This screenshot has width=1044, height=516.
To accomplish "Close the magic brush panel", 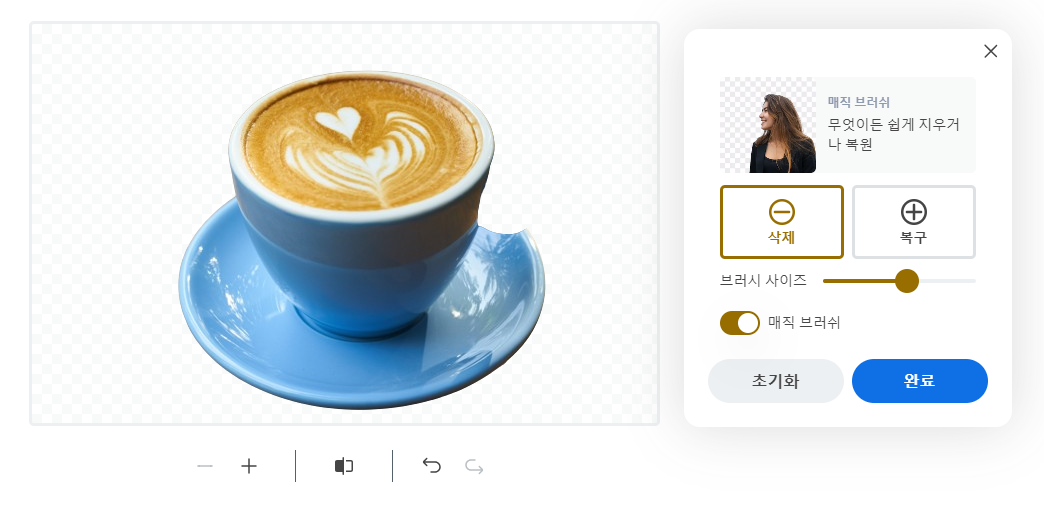I will [991, 51].
